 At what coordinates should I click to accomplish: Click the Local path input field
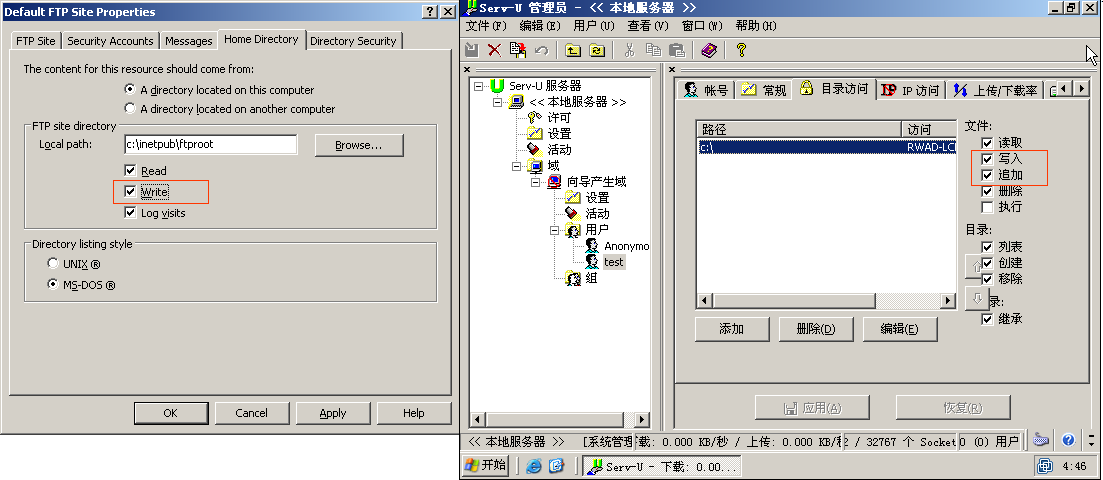pos(210,144)
